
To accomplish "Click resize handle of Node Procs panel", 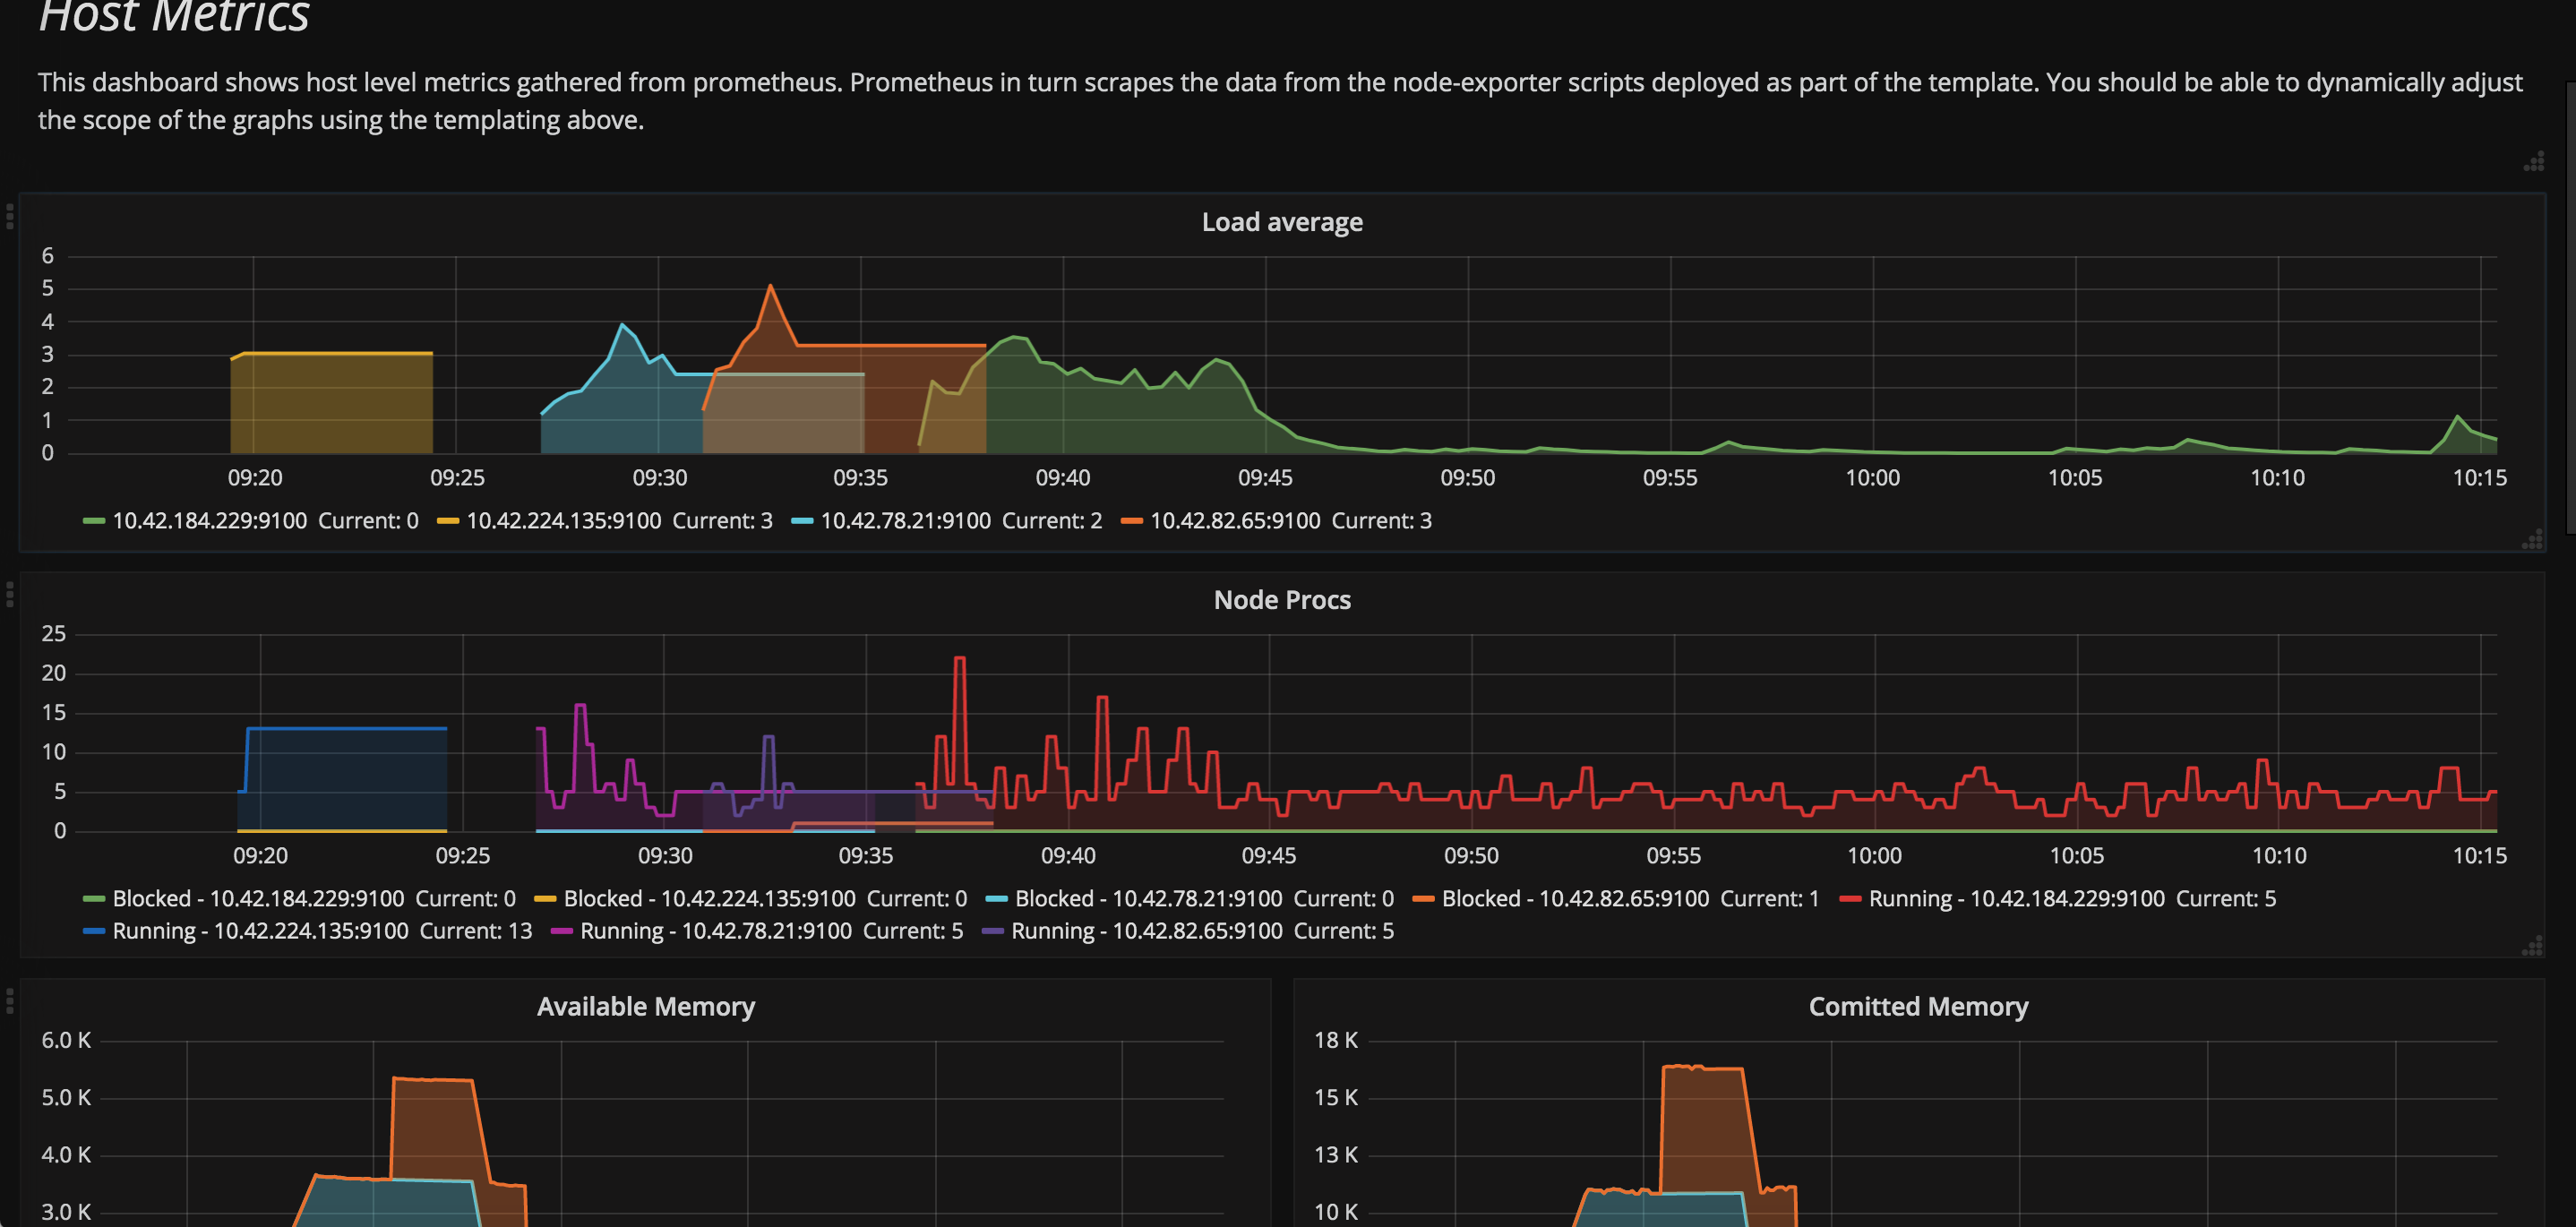I will tap(2531, 946).
